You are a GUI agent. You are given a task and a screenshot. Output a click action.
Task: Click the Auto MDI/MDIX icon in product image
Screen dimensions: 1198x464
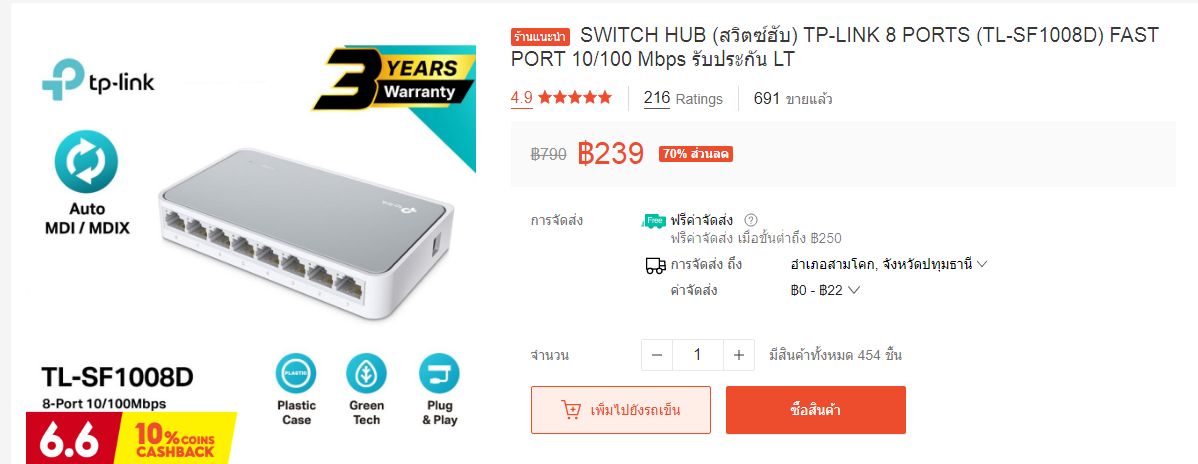[86, 164]
